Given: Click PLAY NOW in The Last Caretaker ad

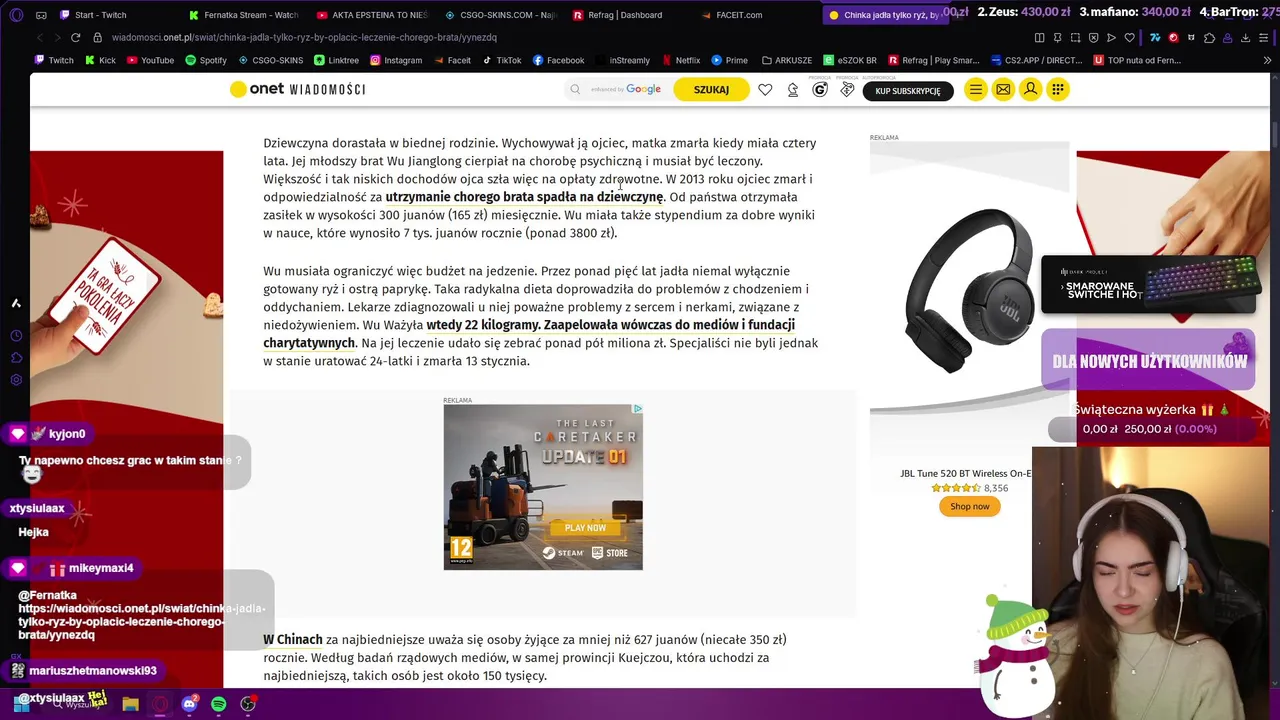Looking at the screenshot, I should pos(585,527).
